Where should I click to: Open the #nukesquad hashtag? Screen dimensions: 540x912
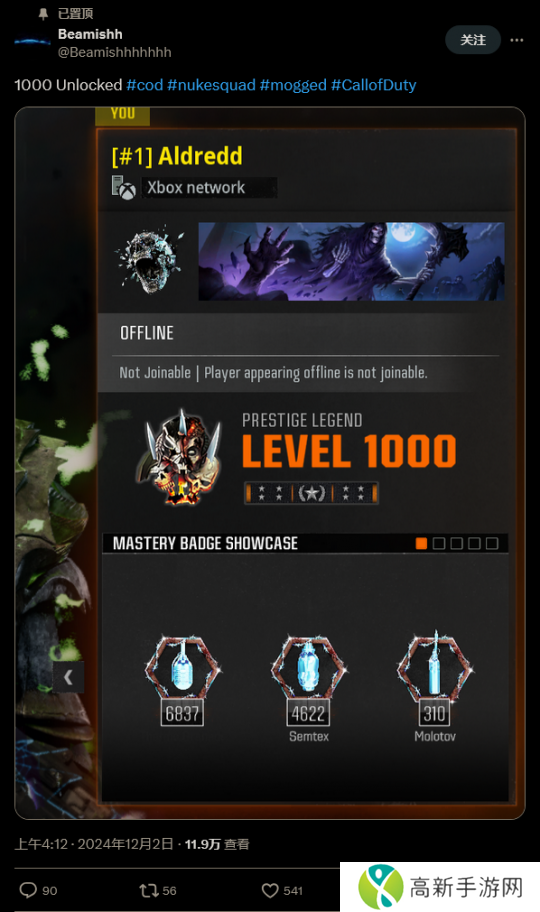pos(211,85)
